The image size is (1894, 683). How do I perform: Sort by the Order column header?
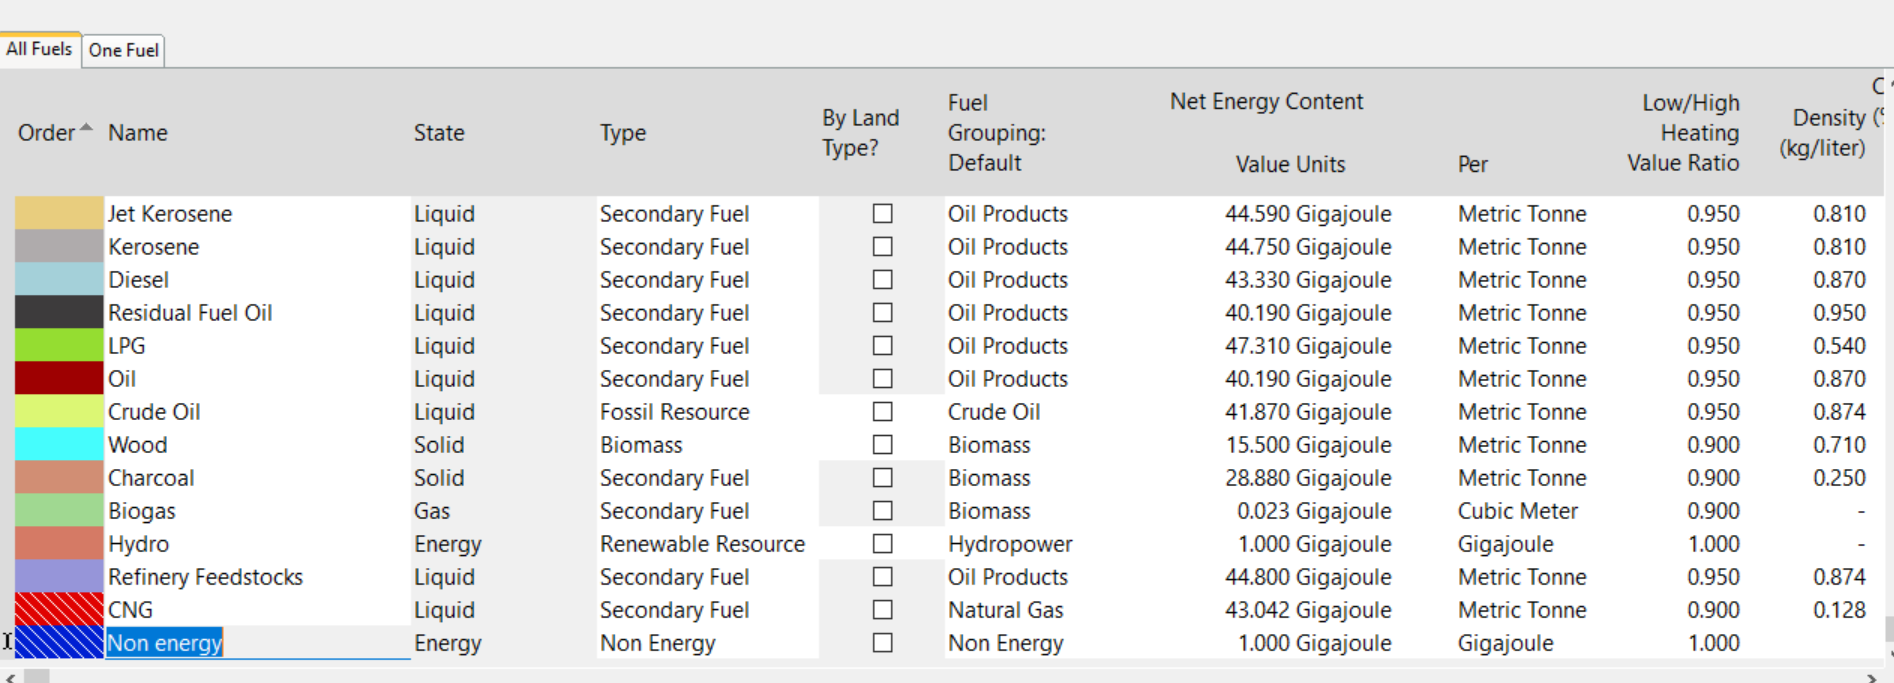click(47, 133)
